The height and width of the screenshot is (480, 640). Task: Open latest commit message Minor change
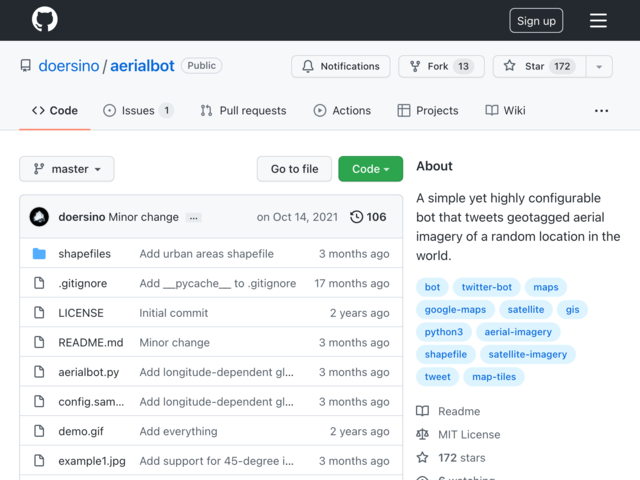(x=144, y=217)
